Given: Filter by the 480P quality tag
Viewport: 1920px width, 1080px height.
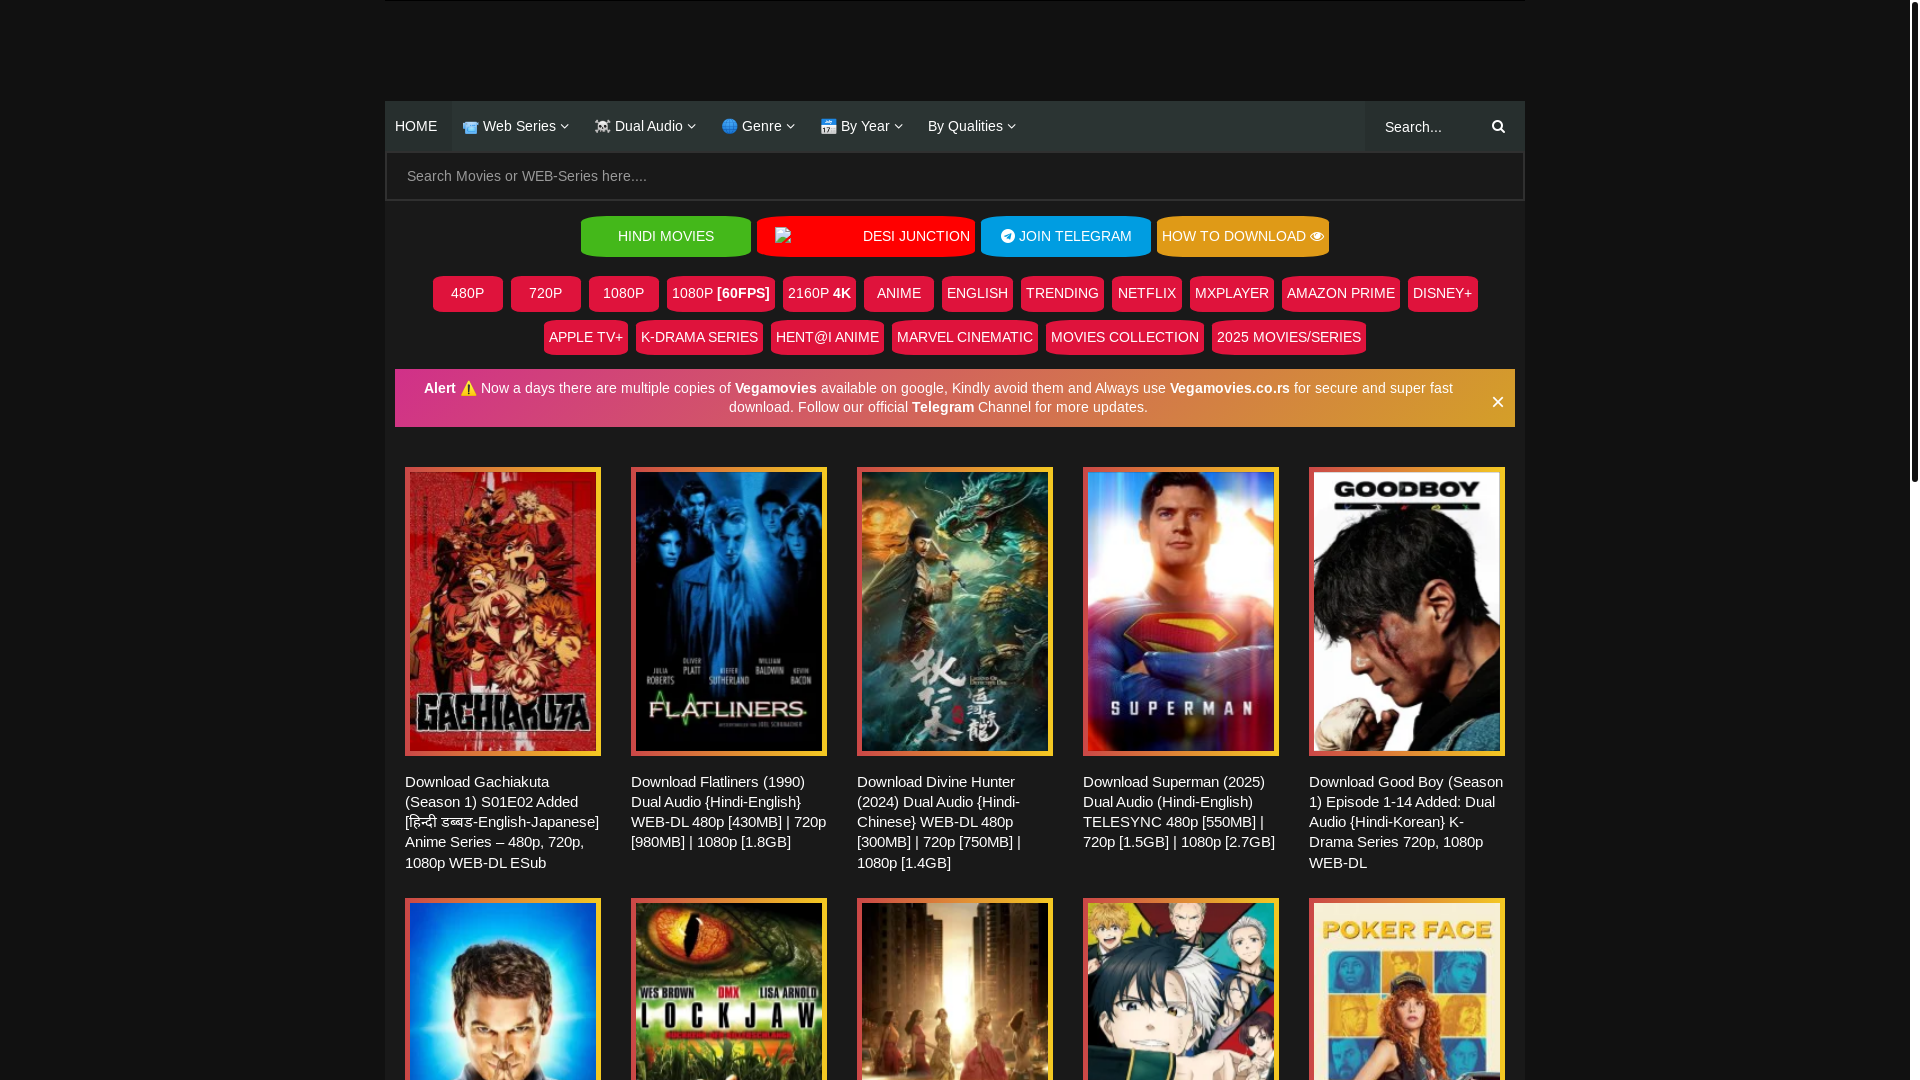Looking at the screenshot, I should [x=468, y=294].
